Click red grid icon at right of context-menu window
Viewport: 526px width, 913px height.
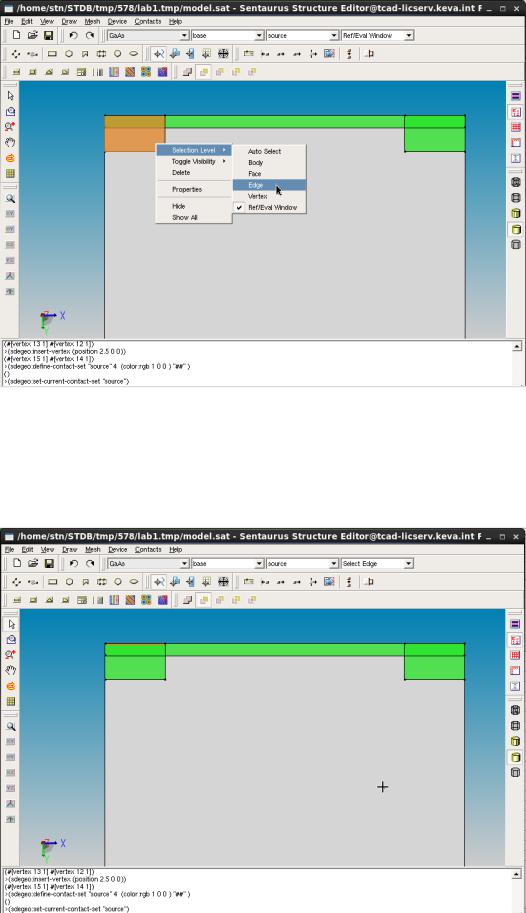point(516,127)
